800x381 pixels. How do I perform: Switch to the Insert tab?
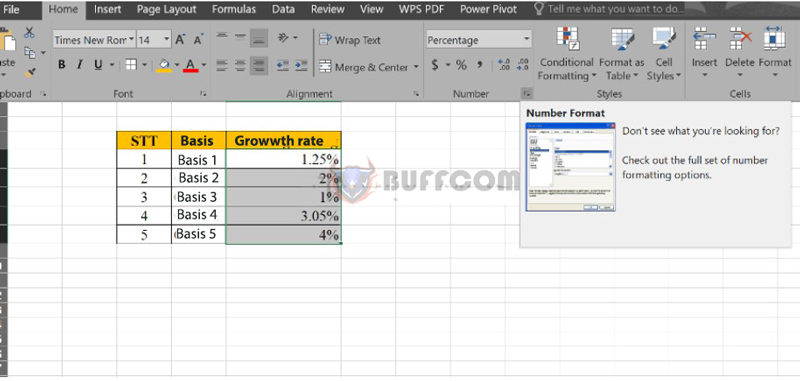[108, 9]
